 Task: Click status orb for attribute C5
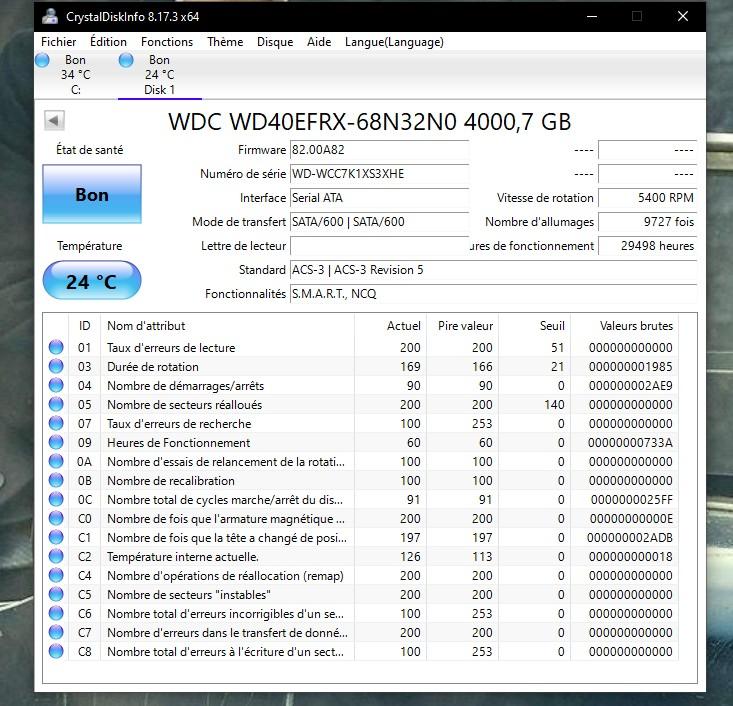56,594
